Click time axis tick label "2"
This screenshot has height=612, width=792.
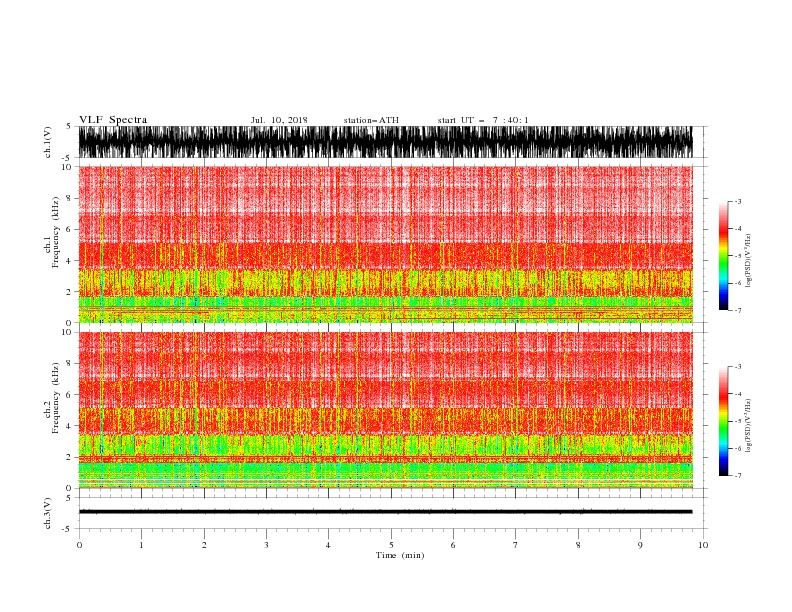click(x=204, y=545)
